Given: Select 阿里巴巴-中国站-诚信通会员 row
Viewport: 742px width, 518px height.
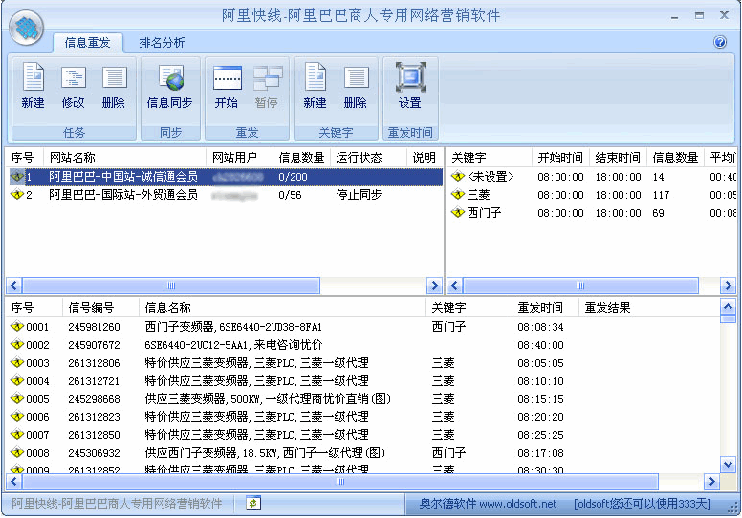Looking at the screenshot, I should pyautogui.click(x=225, y=176).
